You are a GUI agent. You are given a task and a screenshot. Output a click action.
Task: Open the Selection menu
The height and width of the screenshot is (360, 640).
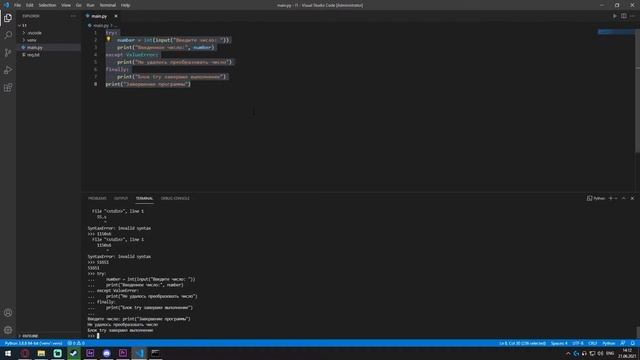pos(47,5)
